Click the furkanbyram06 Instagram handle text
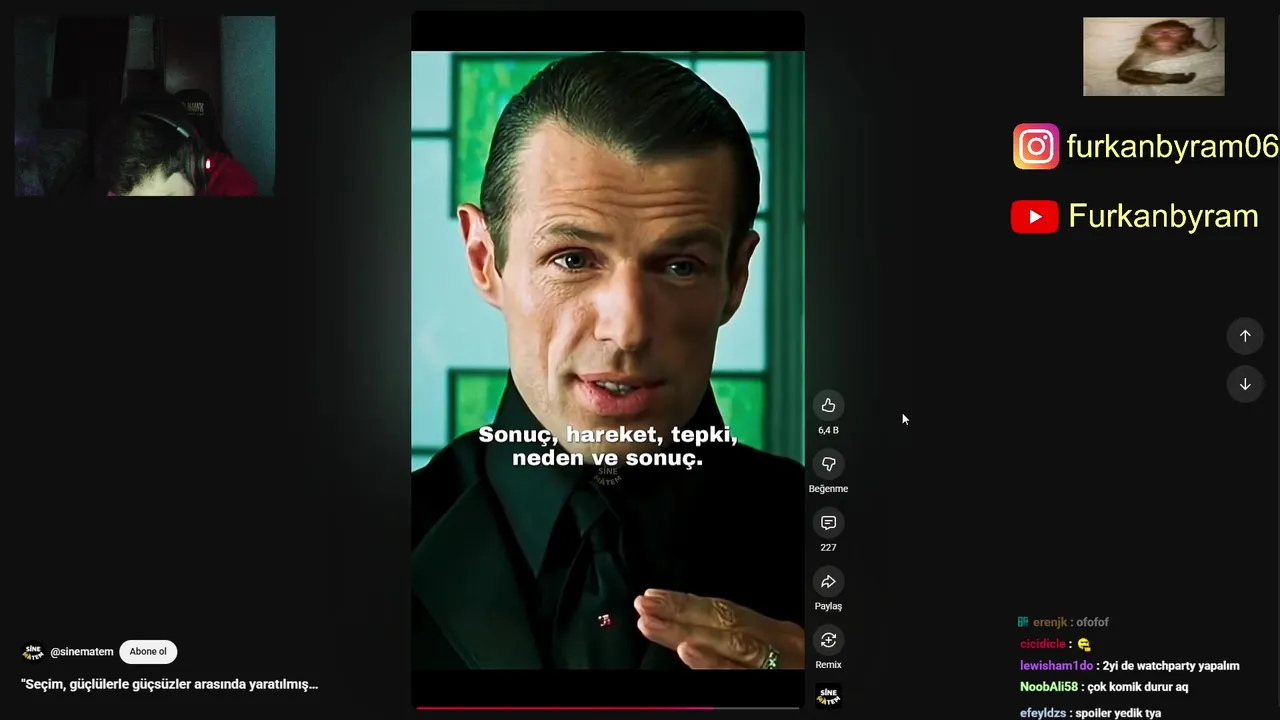This screenshot has height=720, width=1280. pos(1172,147)
